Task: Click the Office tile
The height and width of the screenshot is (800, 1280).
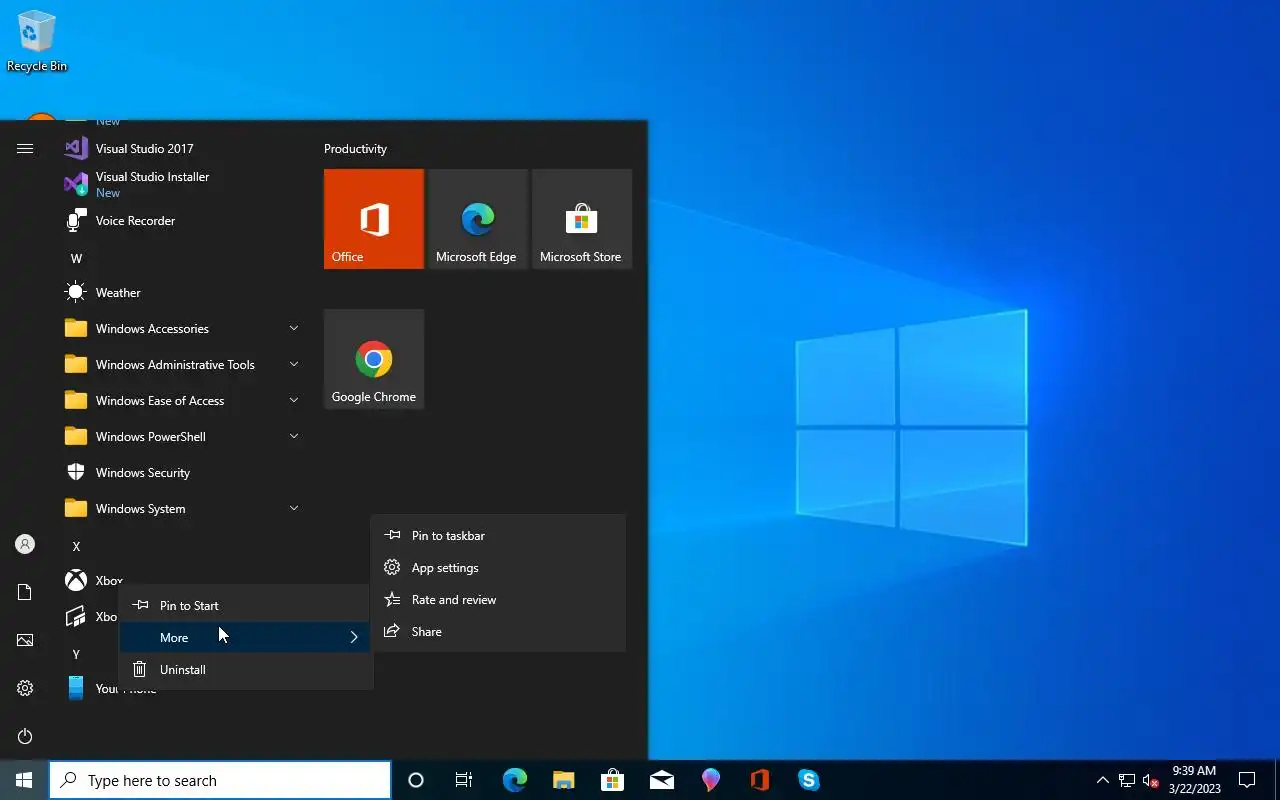Action: coord(374,219)
